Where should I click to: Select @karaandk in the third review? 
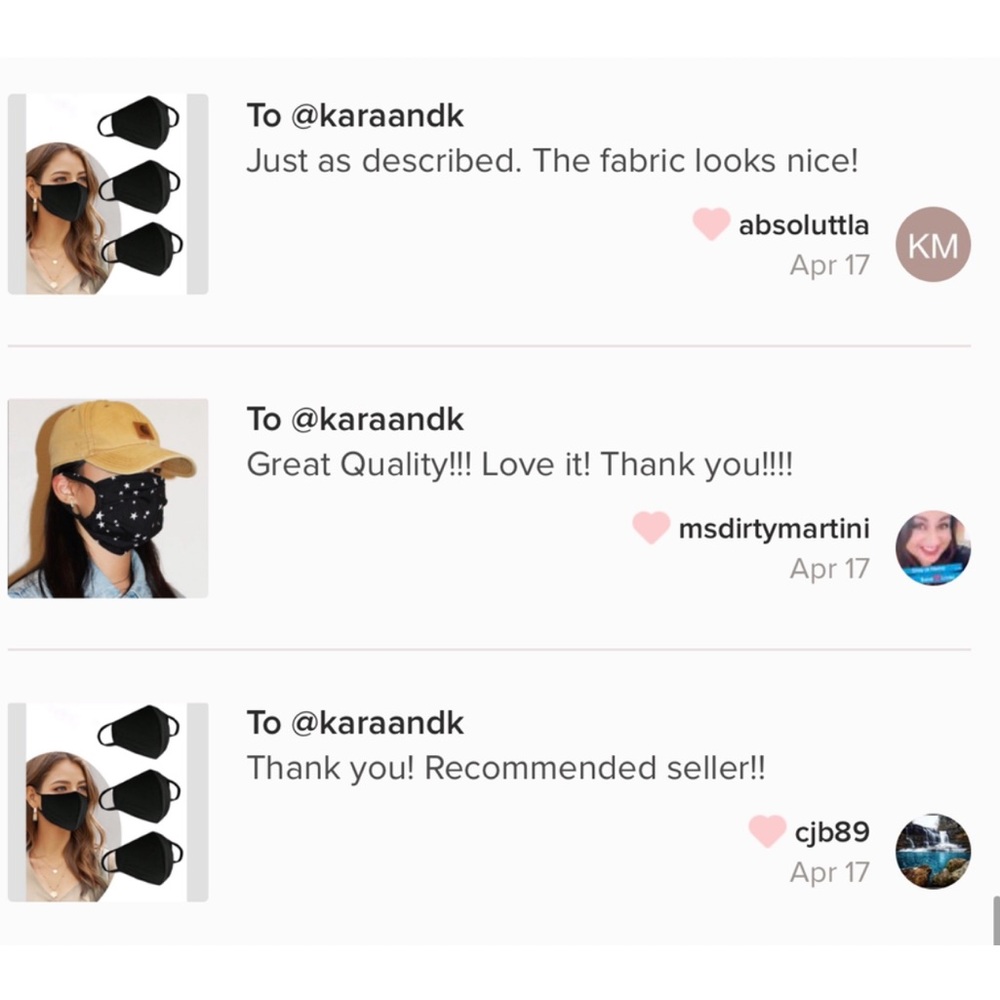tap(377, 723)
